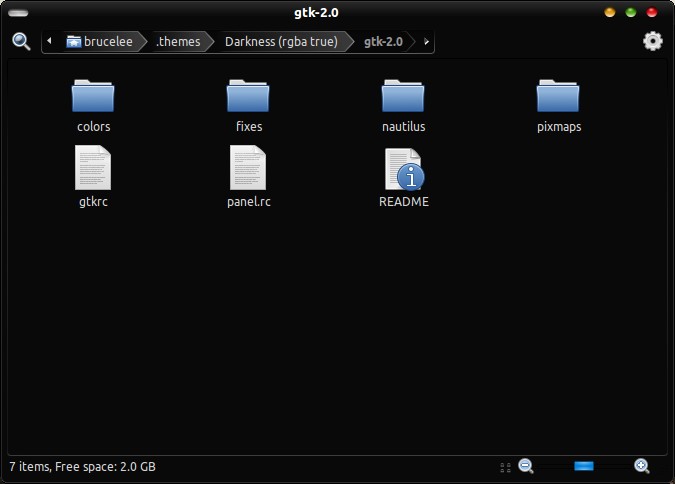The width and height of the screenshot is (675, 484).
Task: Click the gtk-2.0 window title
Action: tap(316, 13)
